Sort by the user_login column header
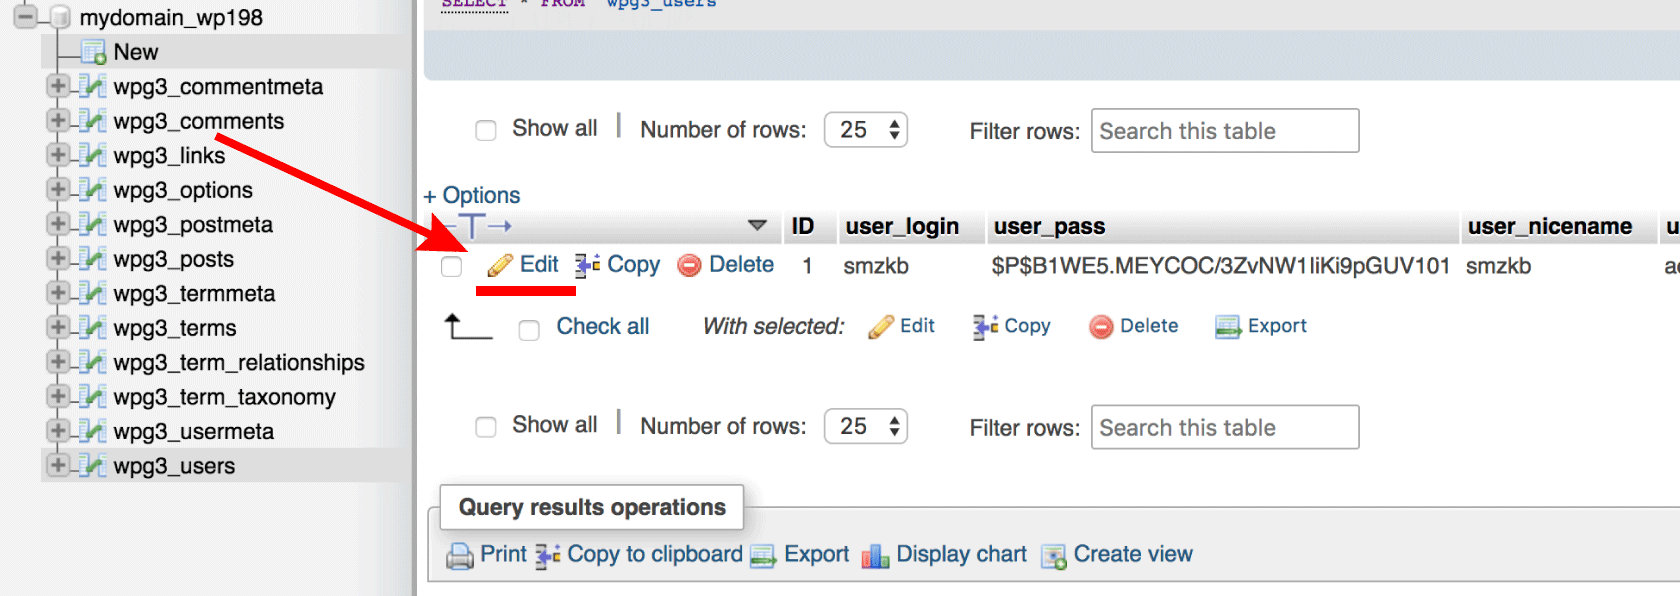The image size is (1680, 596). (x=902, y=226)
